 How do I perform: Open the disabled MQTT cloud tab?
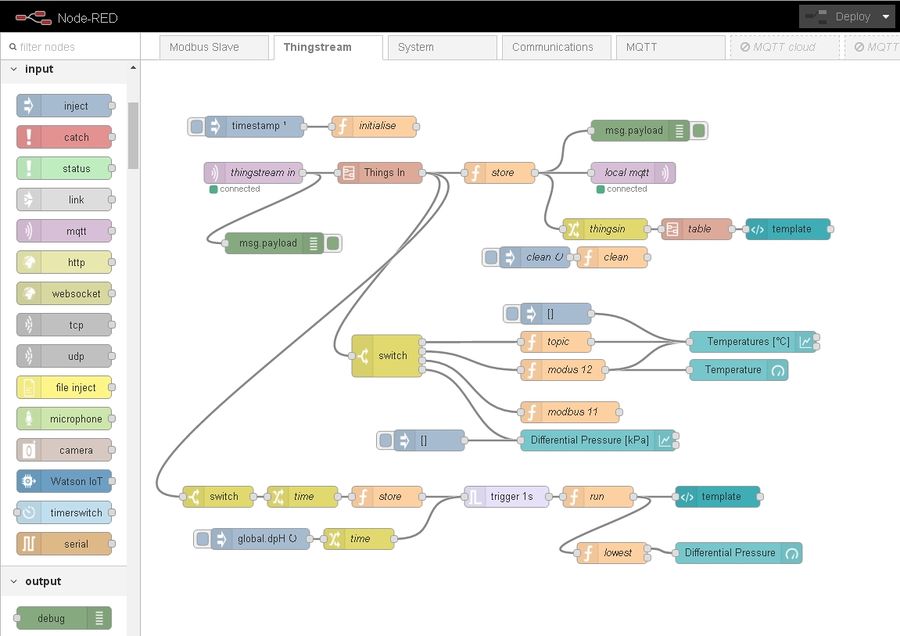(785, 47)
